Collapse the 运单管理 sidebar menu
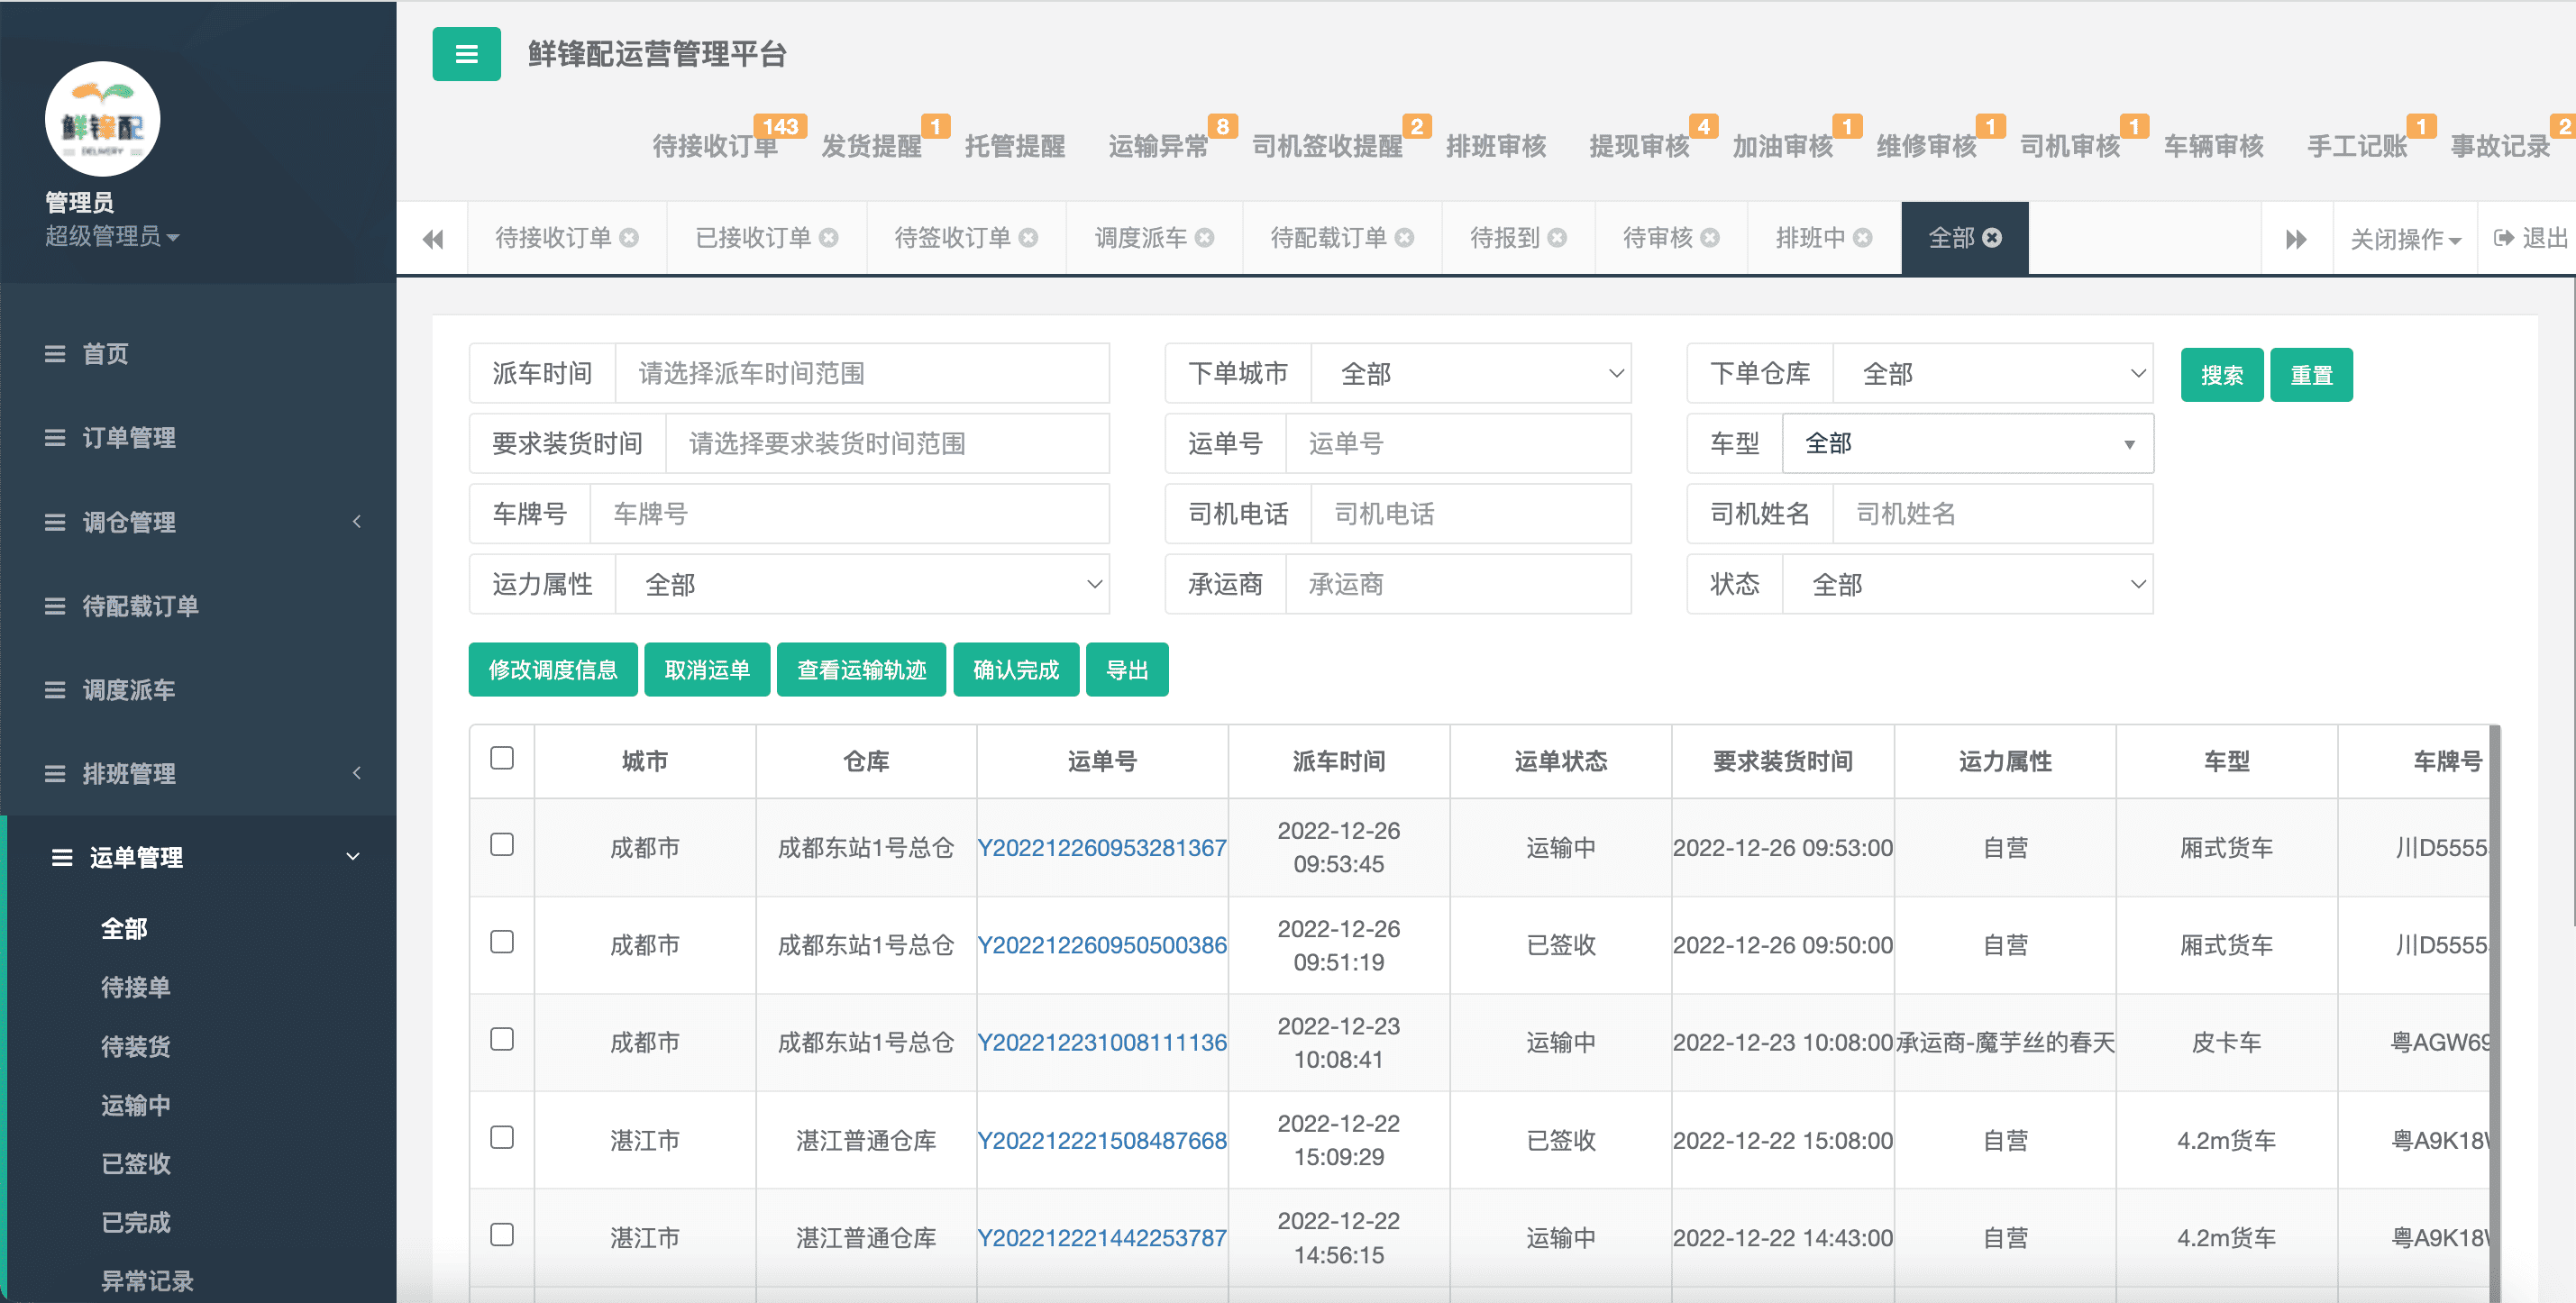 198,858
